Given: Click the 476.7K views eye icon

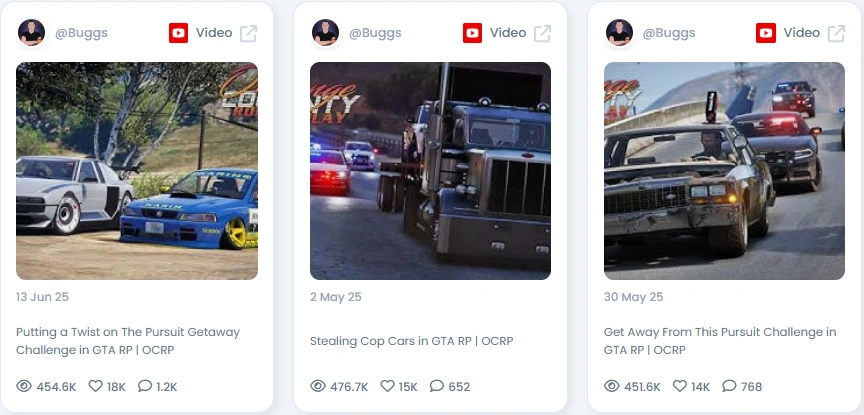Looking at the screenshot, I should (318, 386).
